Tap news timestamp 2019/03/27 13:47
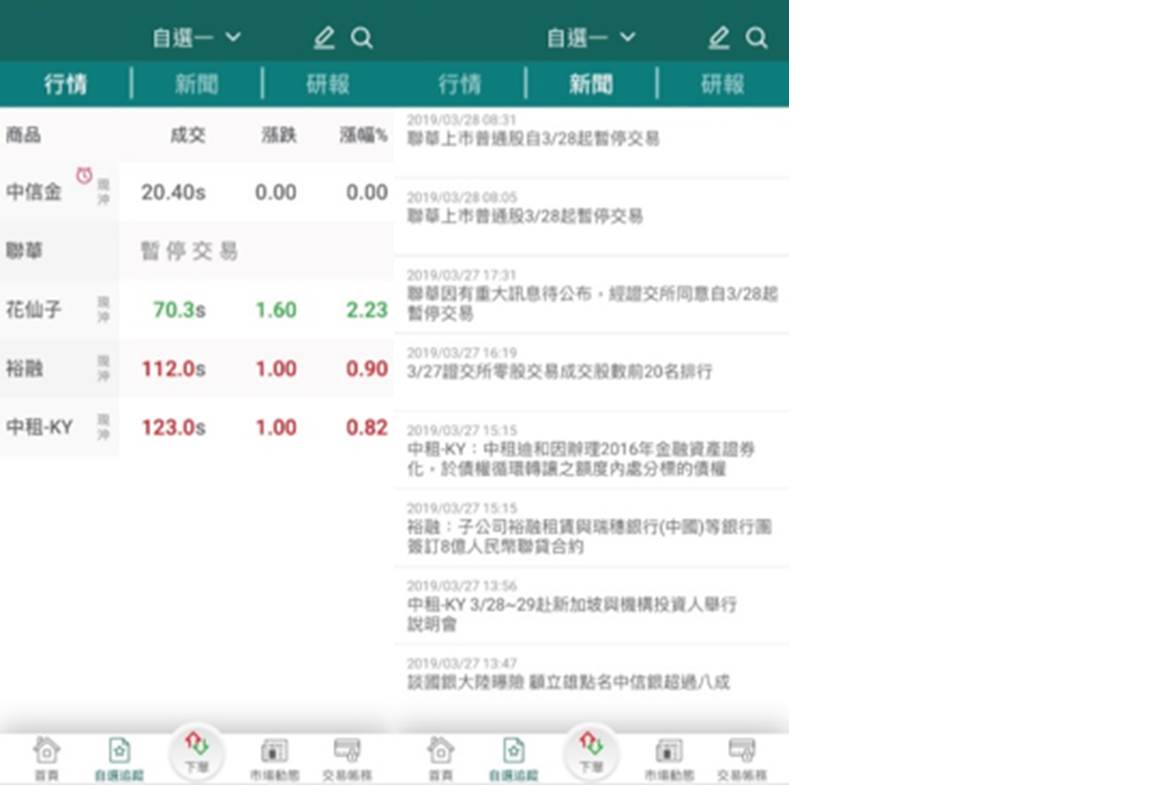1172x785 pixels. (462, 664)
